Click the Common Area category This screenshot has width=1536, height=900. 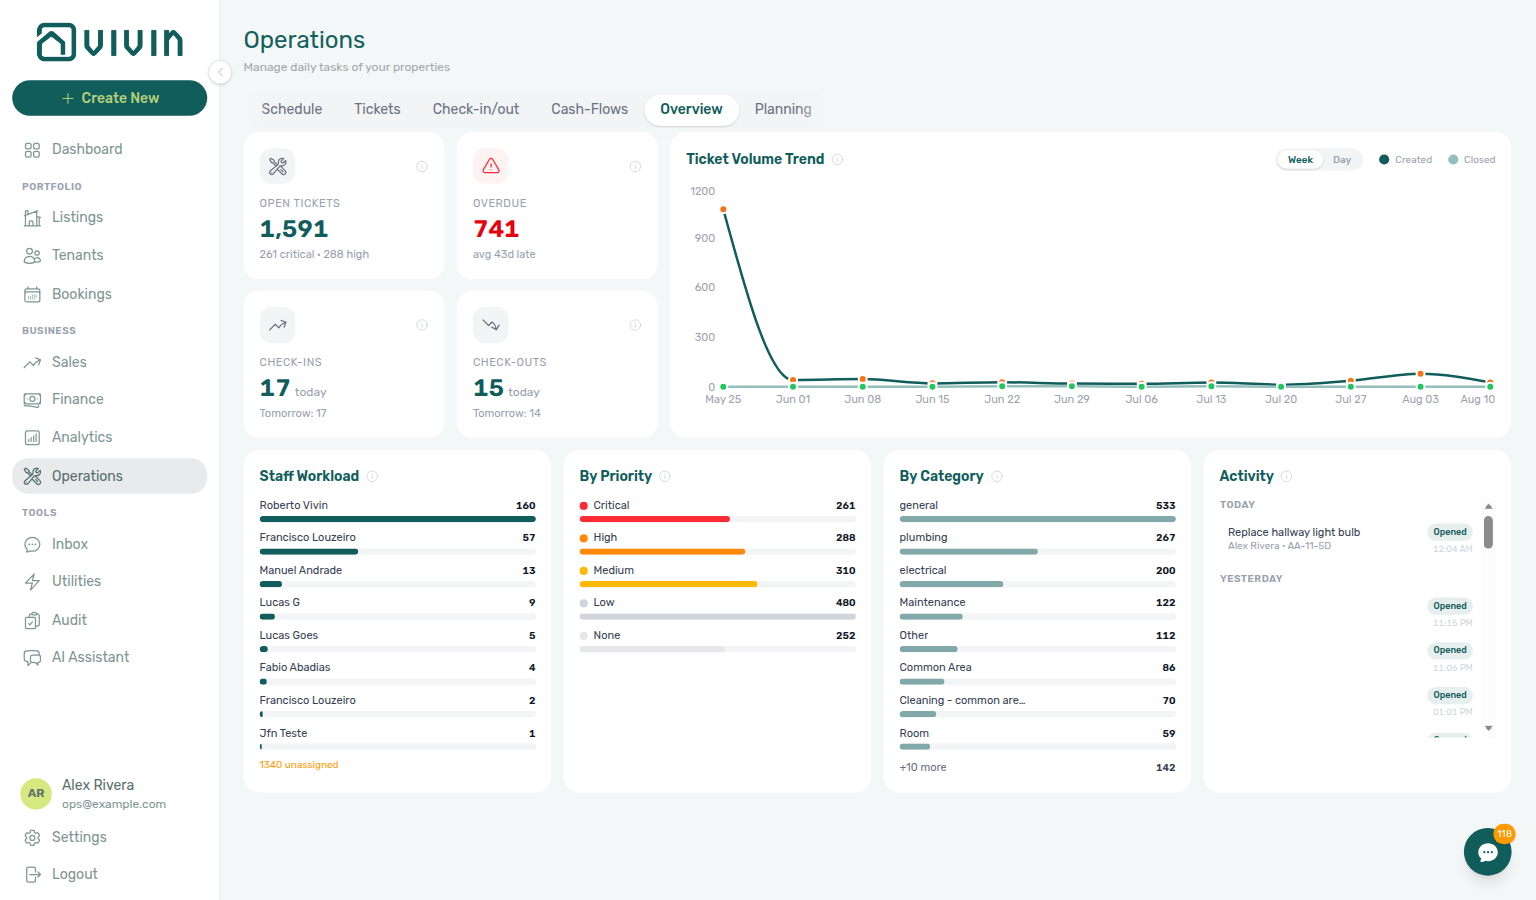1037,673
